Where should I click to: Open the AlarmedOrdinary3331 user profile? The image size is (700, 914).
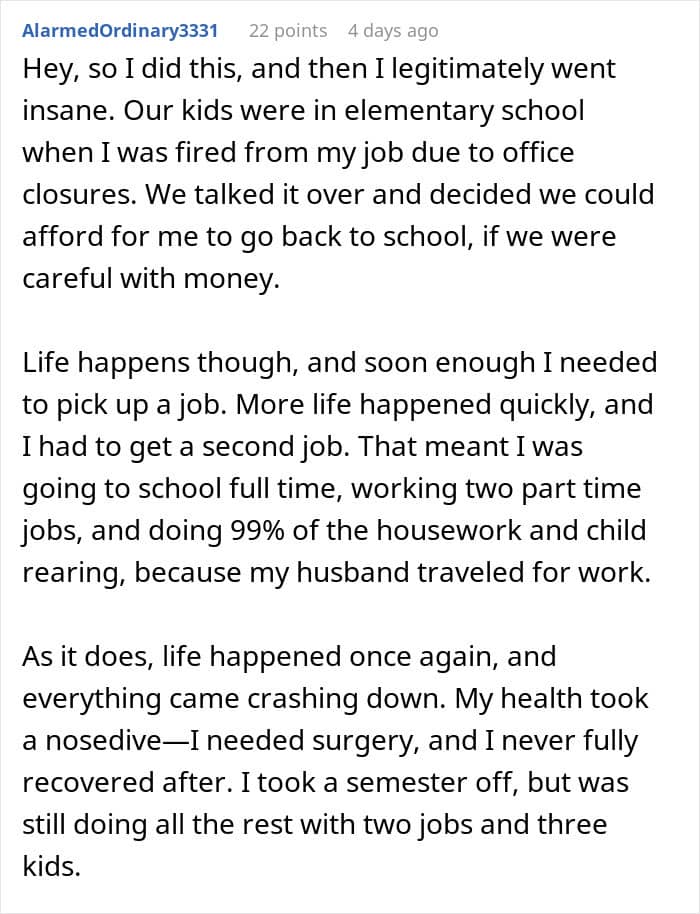[x=120, y=31]
